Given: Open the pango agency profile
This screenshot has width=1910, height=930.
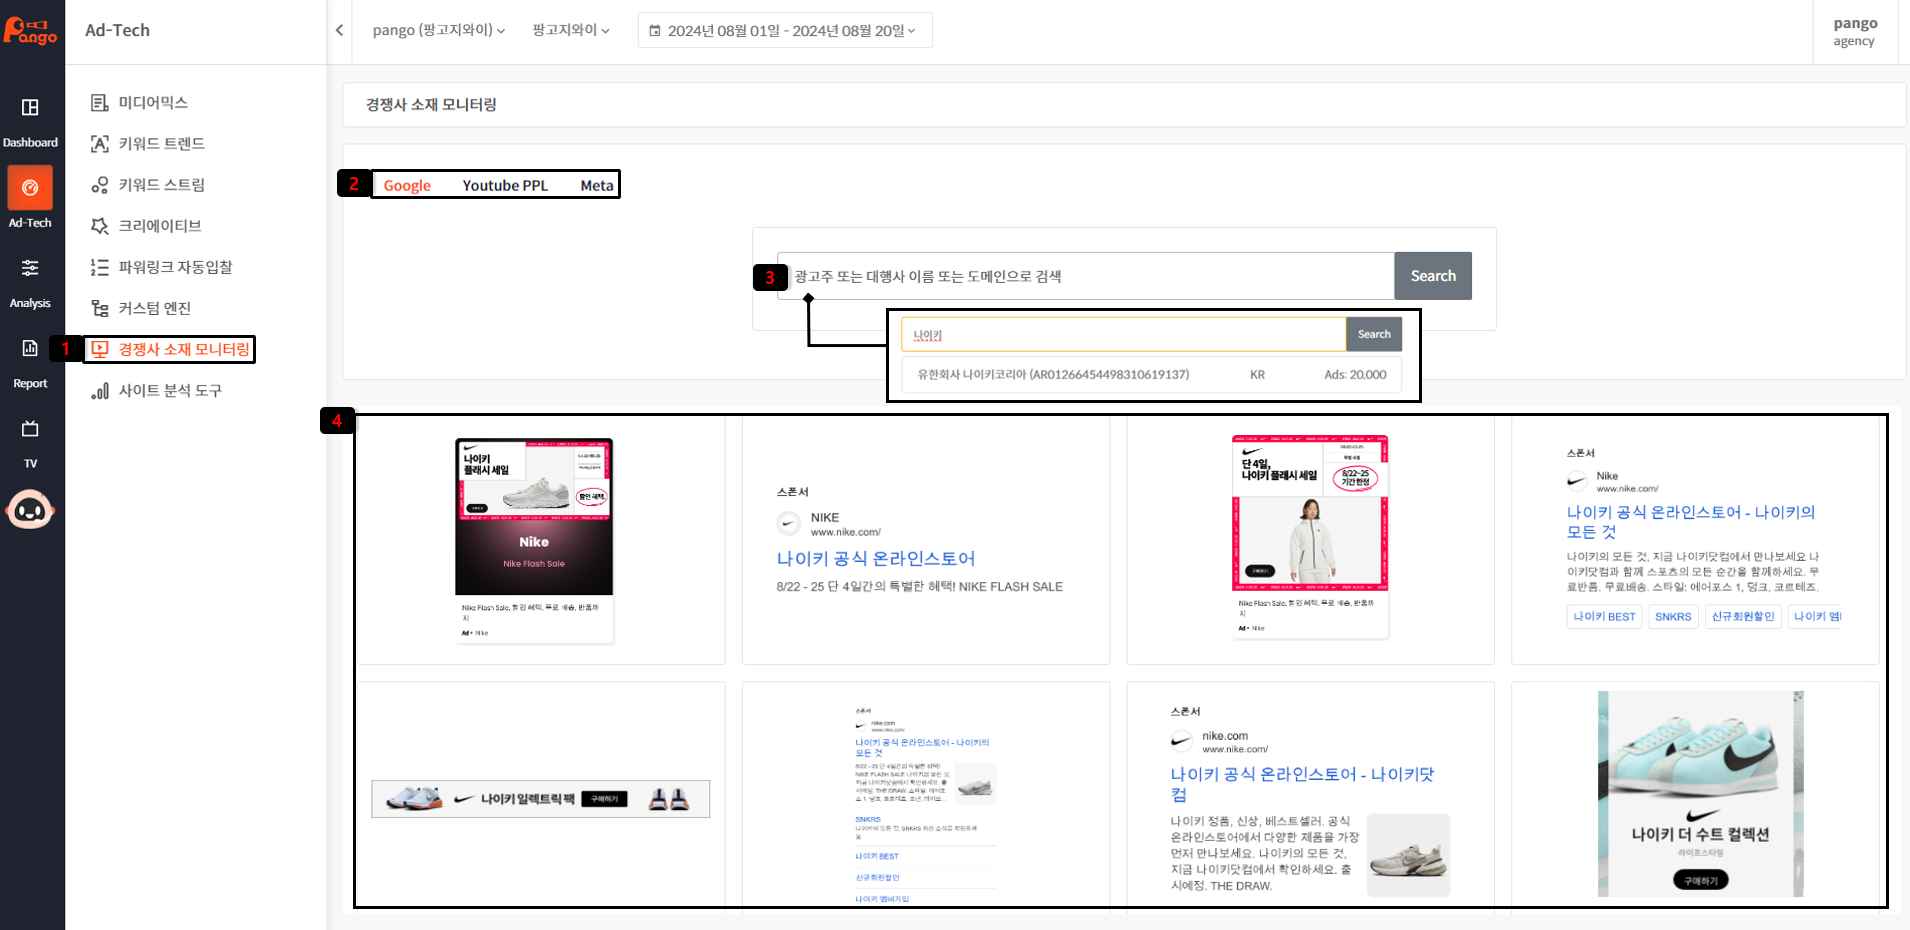Looking at the screenshot, I should (x=1855, y=31).
